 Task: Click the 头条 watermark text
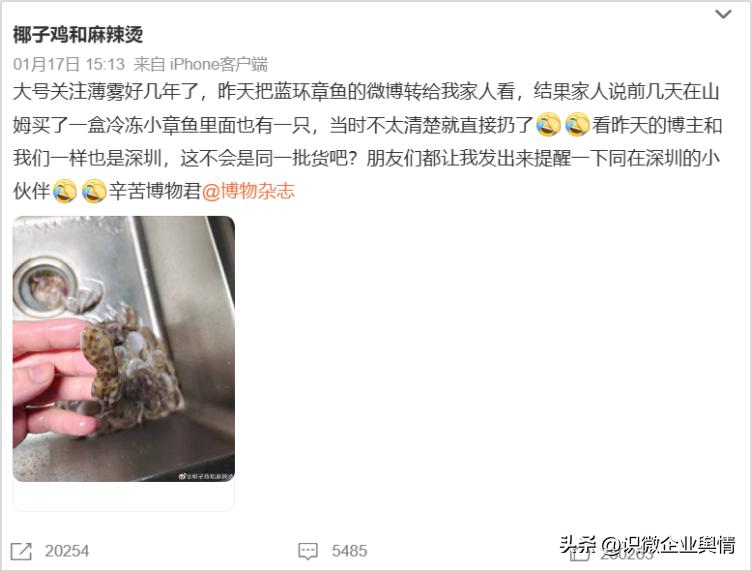click(578, 545)
